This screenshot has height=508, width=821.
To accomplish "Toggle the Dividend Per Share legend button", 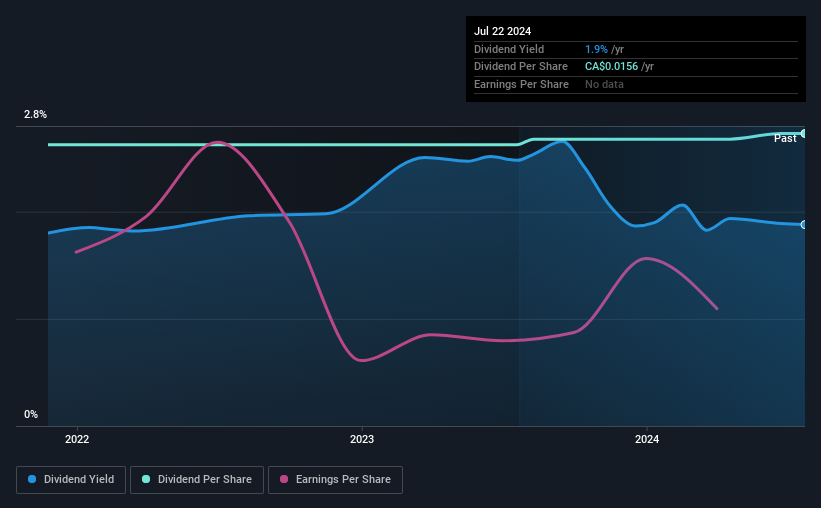I will point(197,479).
